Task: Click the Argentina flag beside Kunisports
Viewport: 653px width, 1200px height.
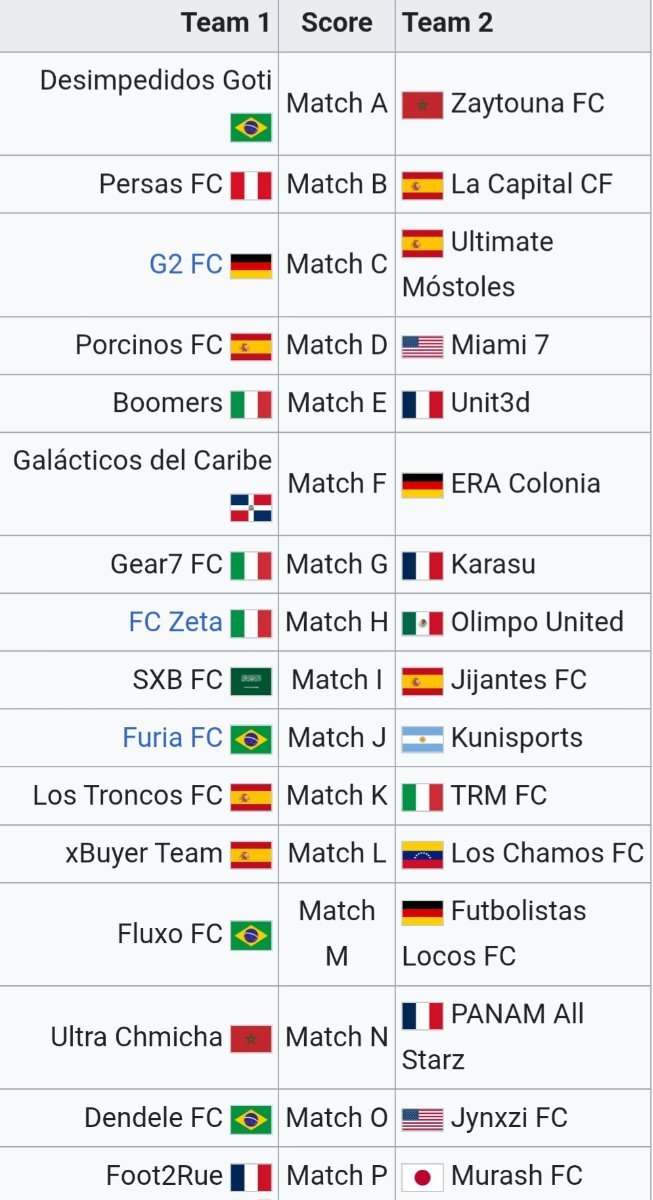Action: (x=422, y=739)
